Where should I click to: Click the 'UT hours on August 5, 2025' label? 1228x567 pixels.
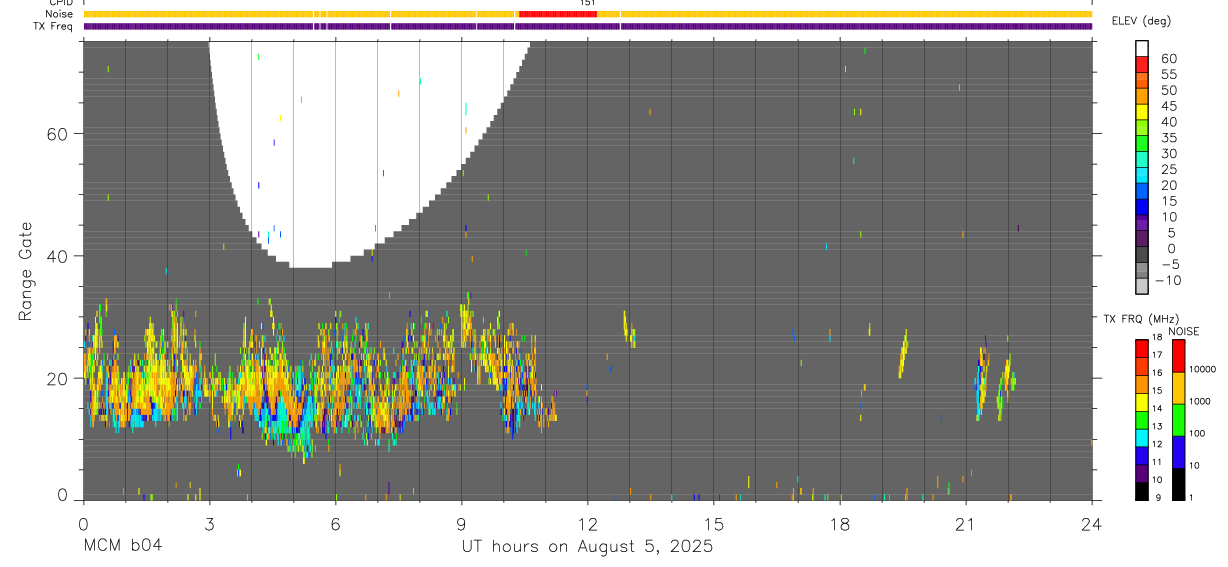(587, 547)
